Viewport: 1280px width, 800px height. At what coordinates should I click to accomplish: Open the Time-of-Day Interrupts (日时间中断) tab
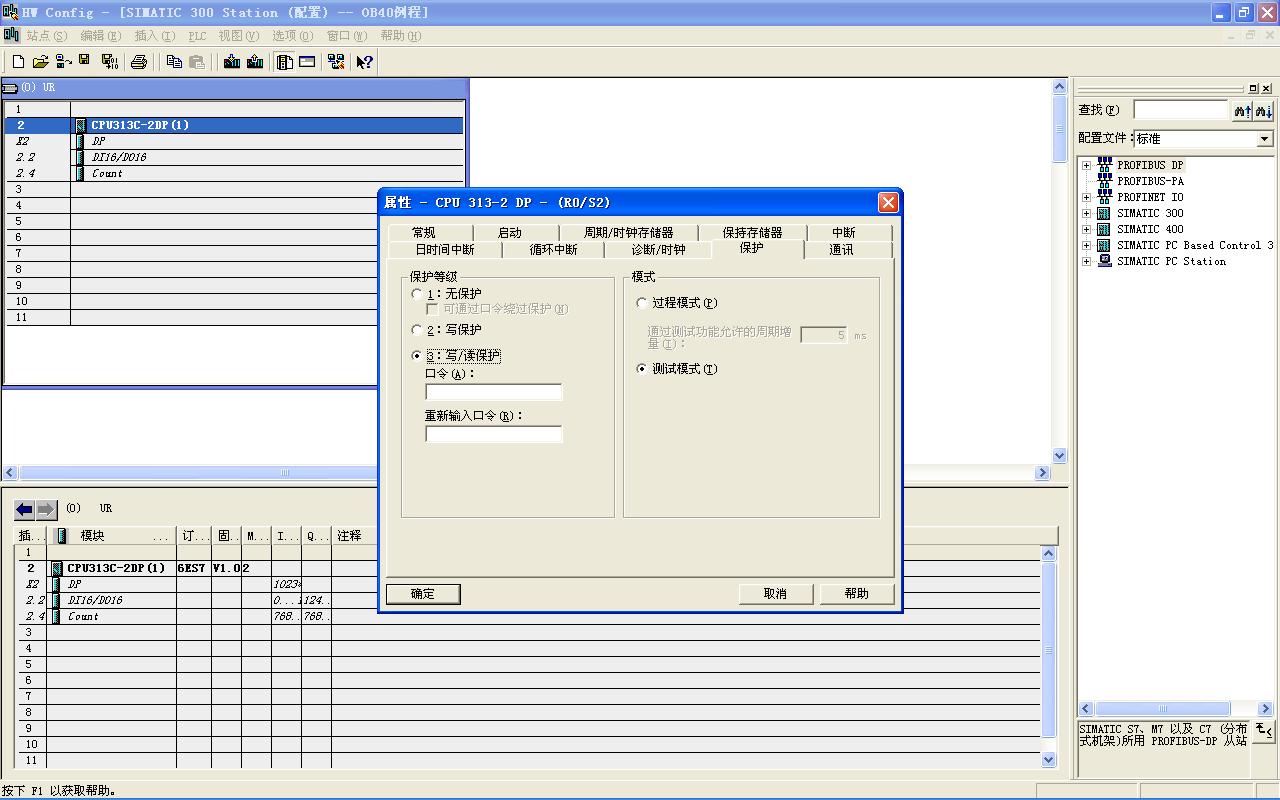(445, 250)
